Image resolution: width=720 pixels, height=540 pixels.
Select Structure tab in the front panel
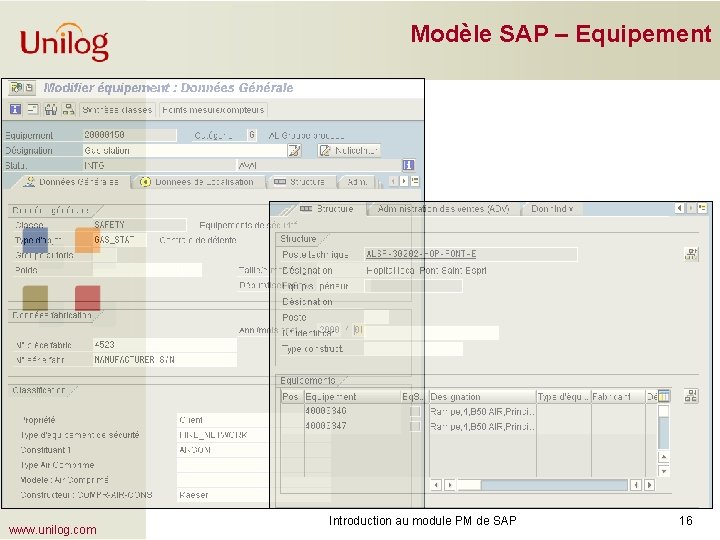pyautogui.click(x=327, y=209)
